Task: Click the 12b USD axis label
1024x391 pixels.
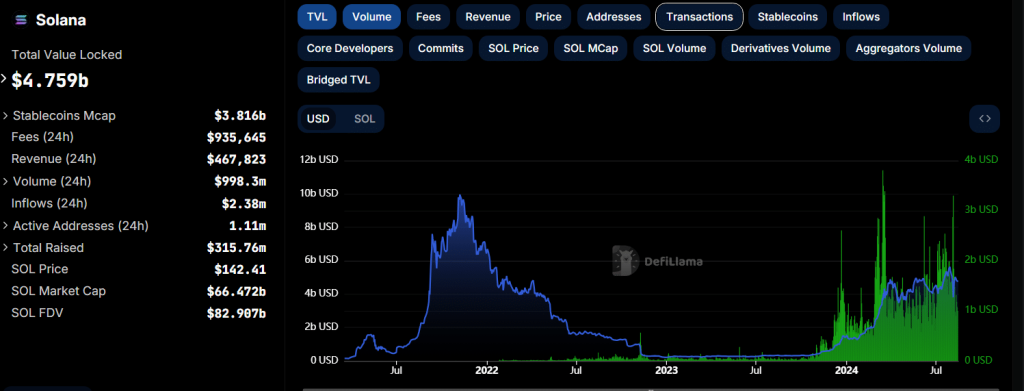Action: point(319,160)
